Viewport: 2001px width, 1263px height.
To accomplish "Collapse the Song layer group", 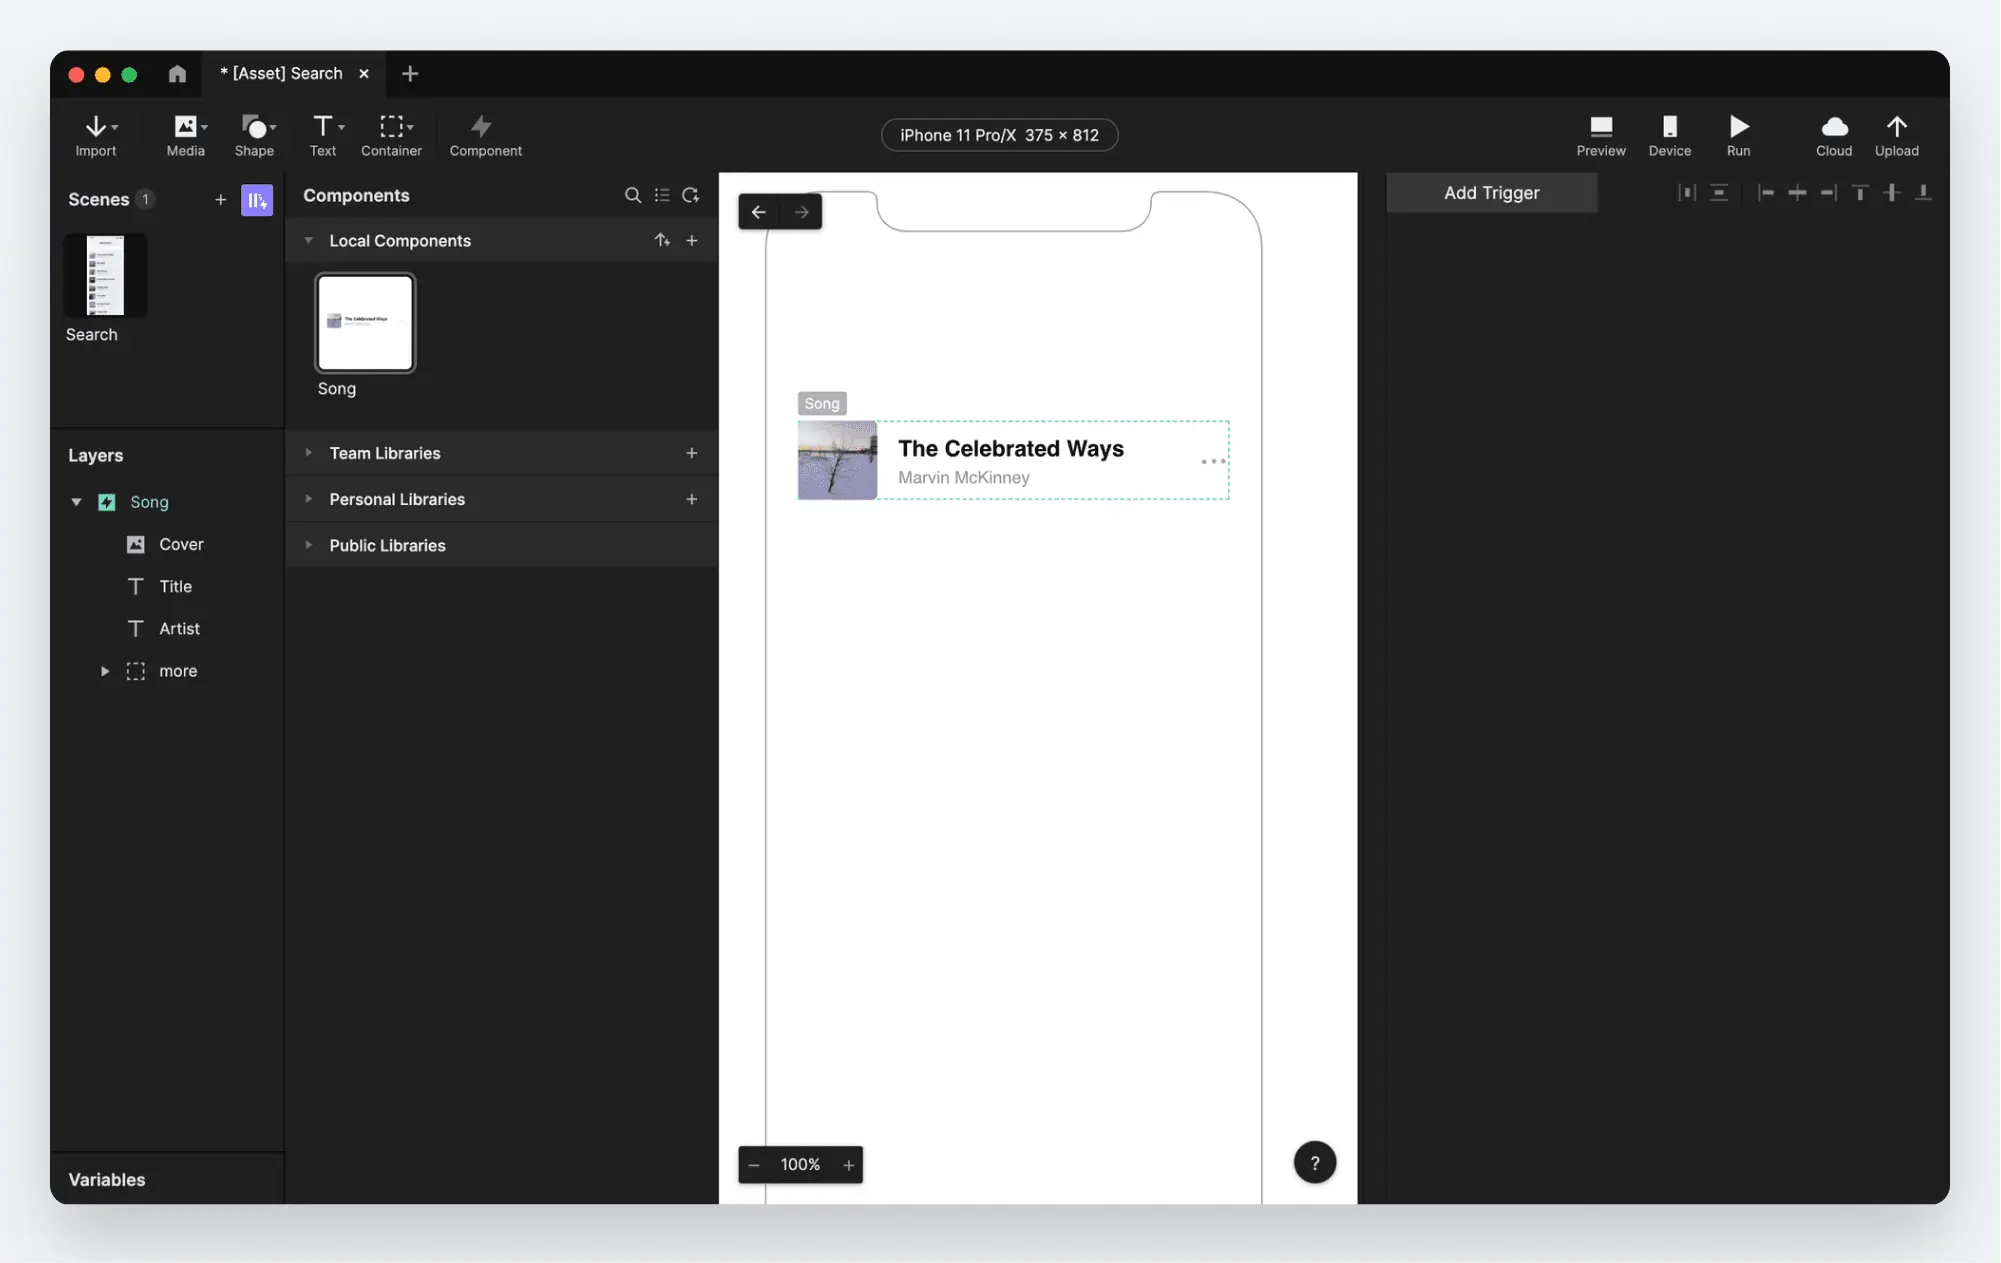I will click(x=76, y=502).
